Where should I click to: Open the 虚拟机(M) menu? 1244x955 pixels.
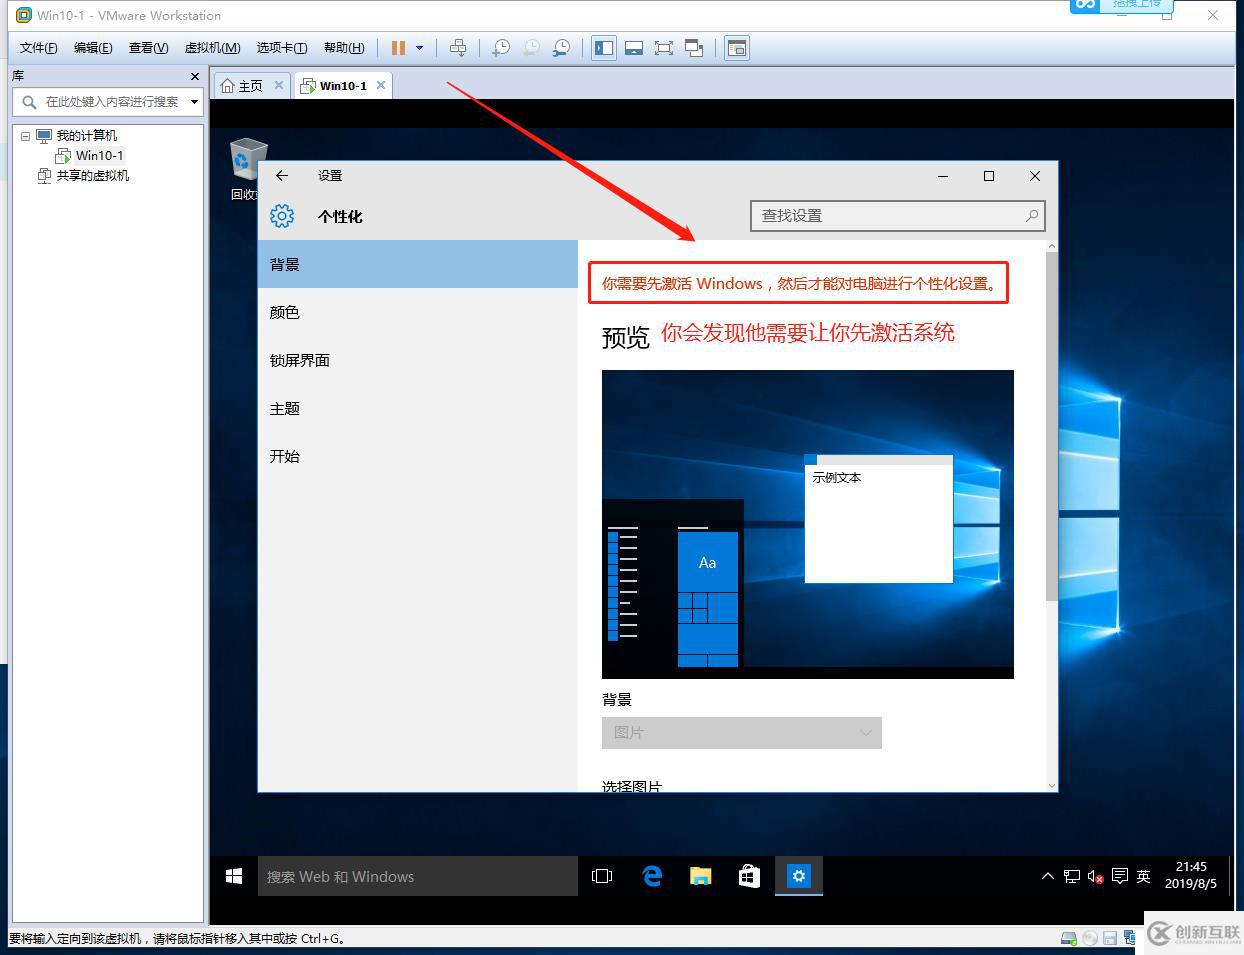point(211,47)
